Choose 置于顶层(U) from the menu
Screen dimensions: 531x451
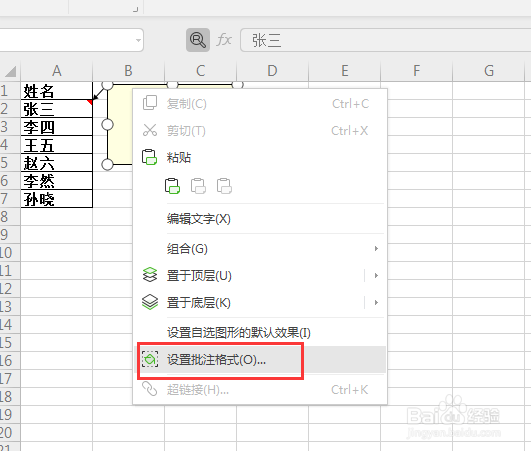[x=260, y=276]
